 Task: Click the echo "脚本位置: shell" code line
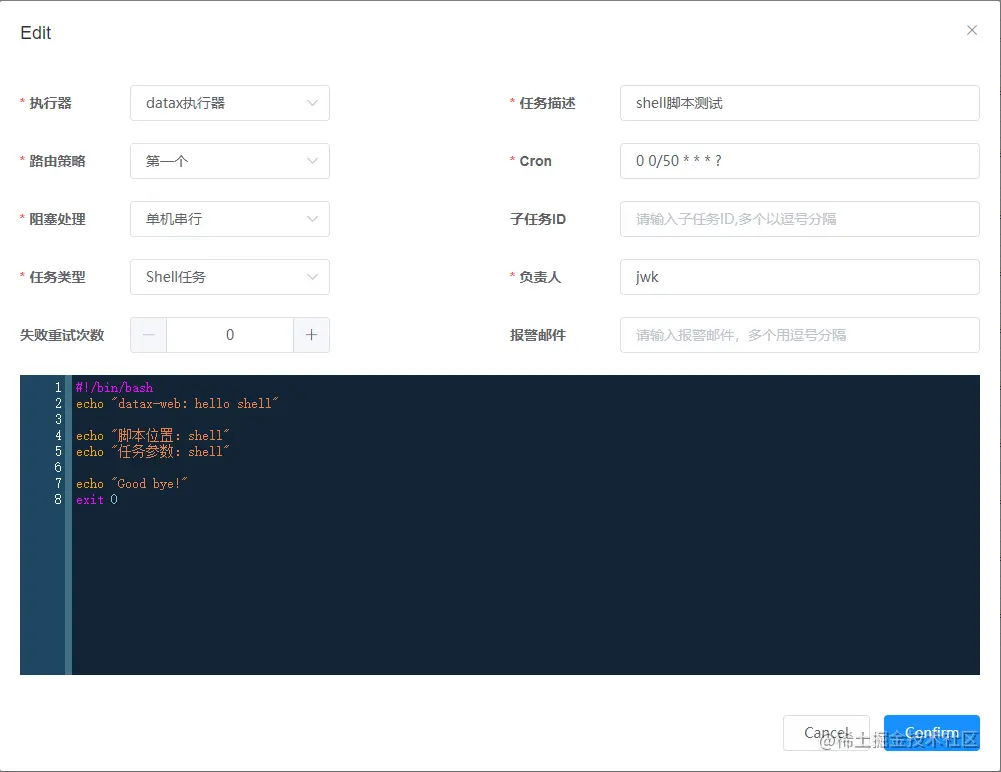pos(153,435)
